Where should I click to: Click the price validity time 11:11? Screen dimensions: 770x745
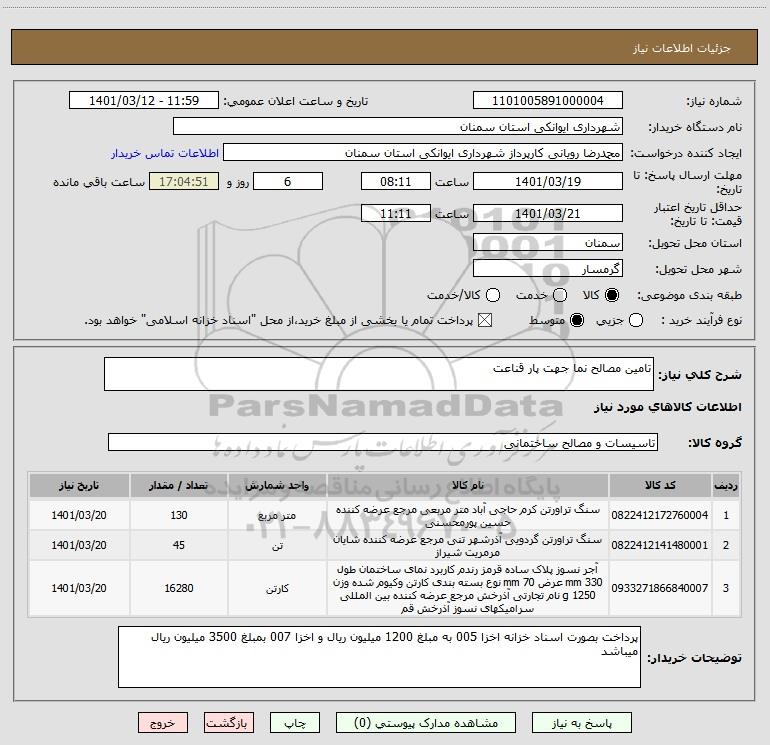396,214
